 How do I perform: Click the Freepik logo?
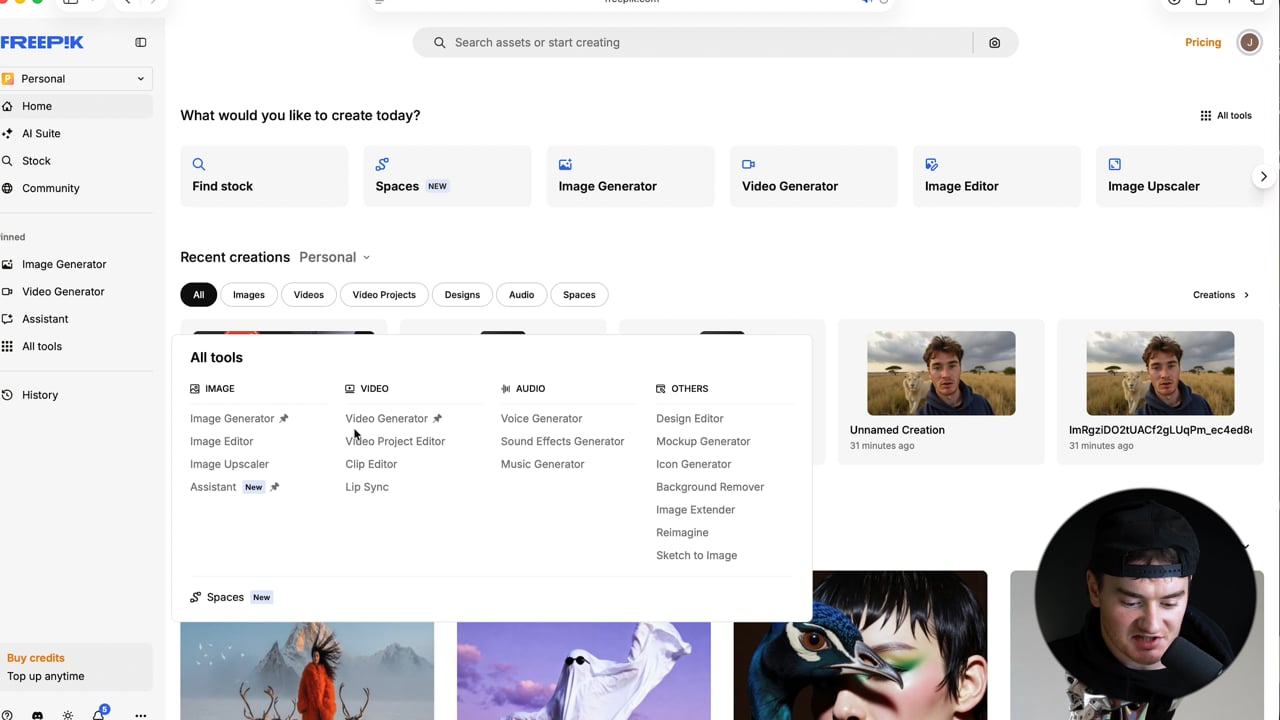point(42,42)
